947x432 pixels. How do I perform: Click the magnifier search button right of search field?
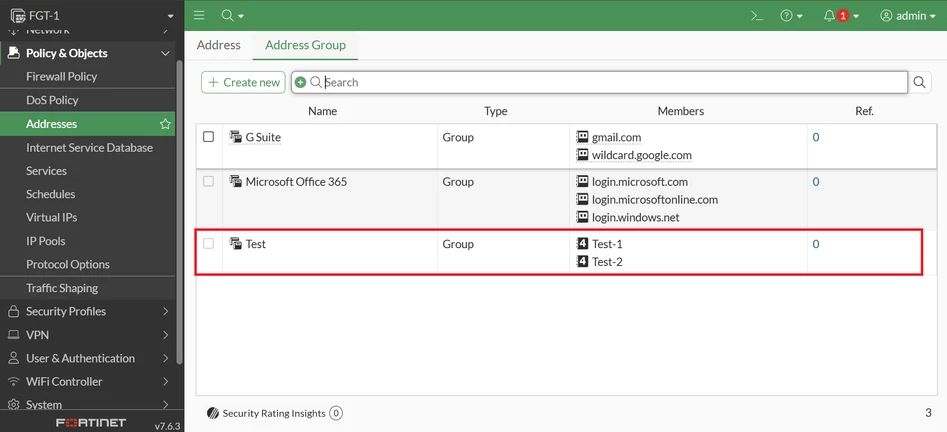pos(919,82)
